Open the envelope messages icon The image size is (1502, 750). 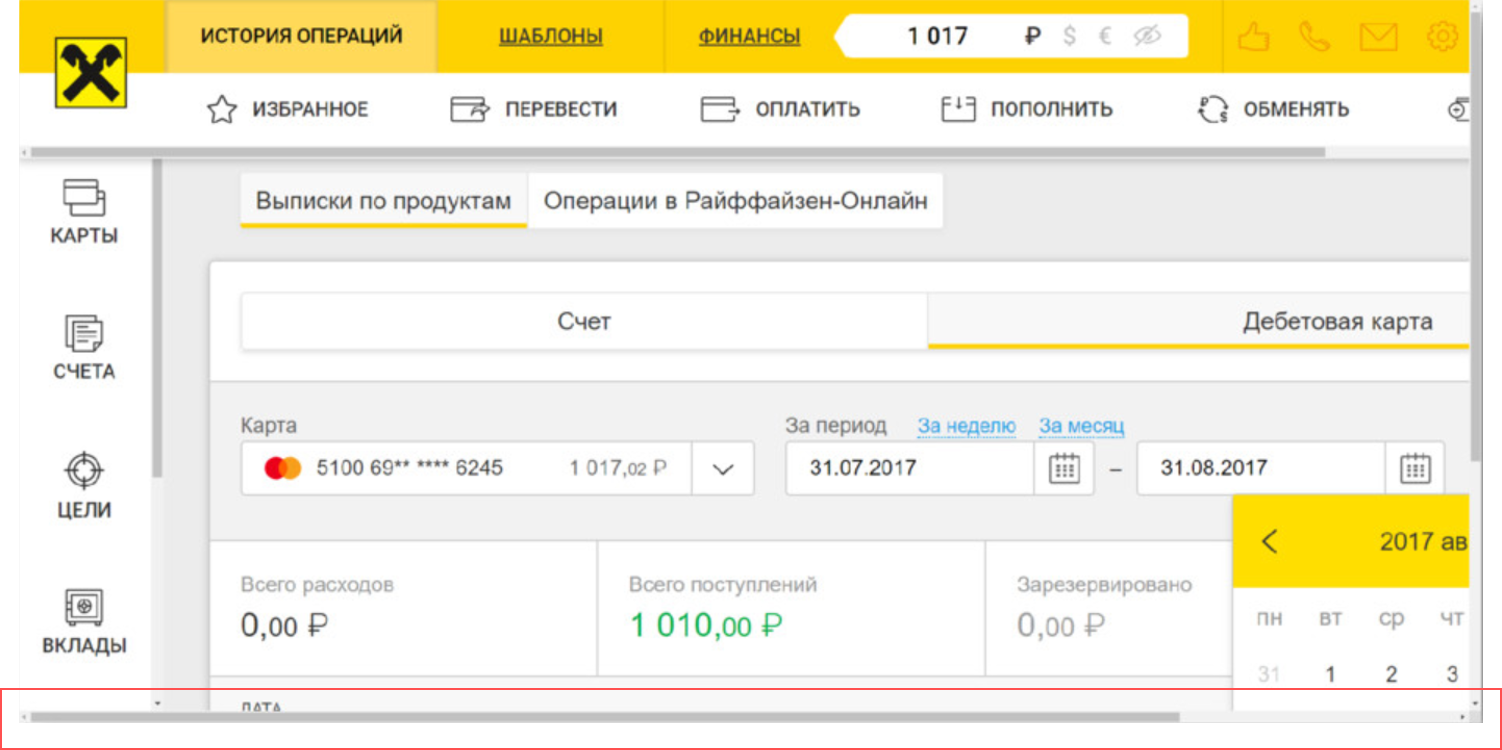coord(1378,37)
